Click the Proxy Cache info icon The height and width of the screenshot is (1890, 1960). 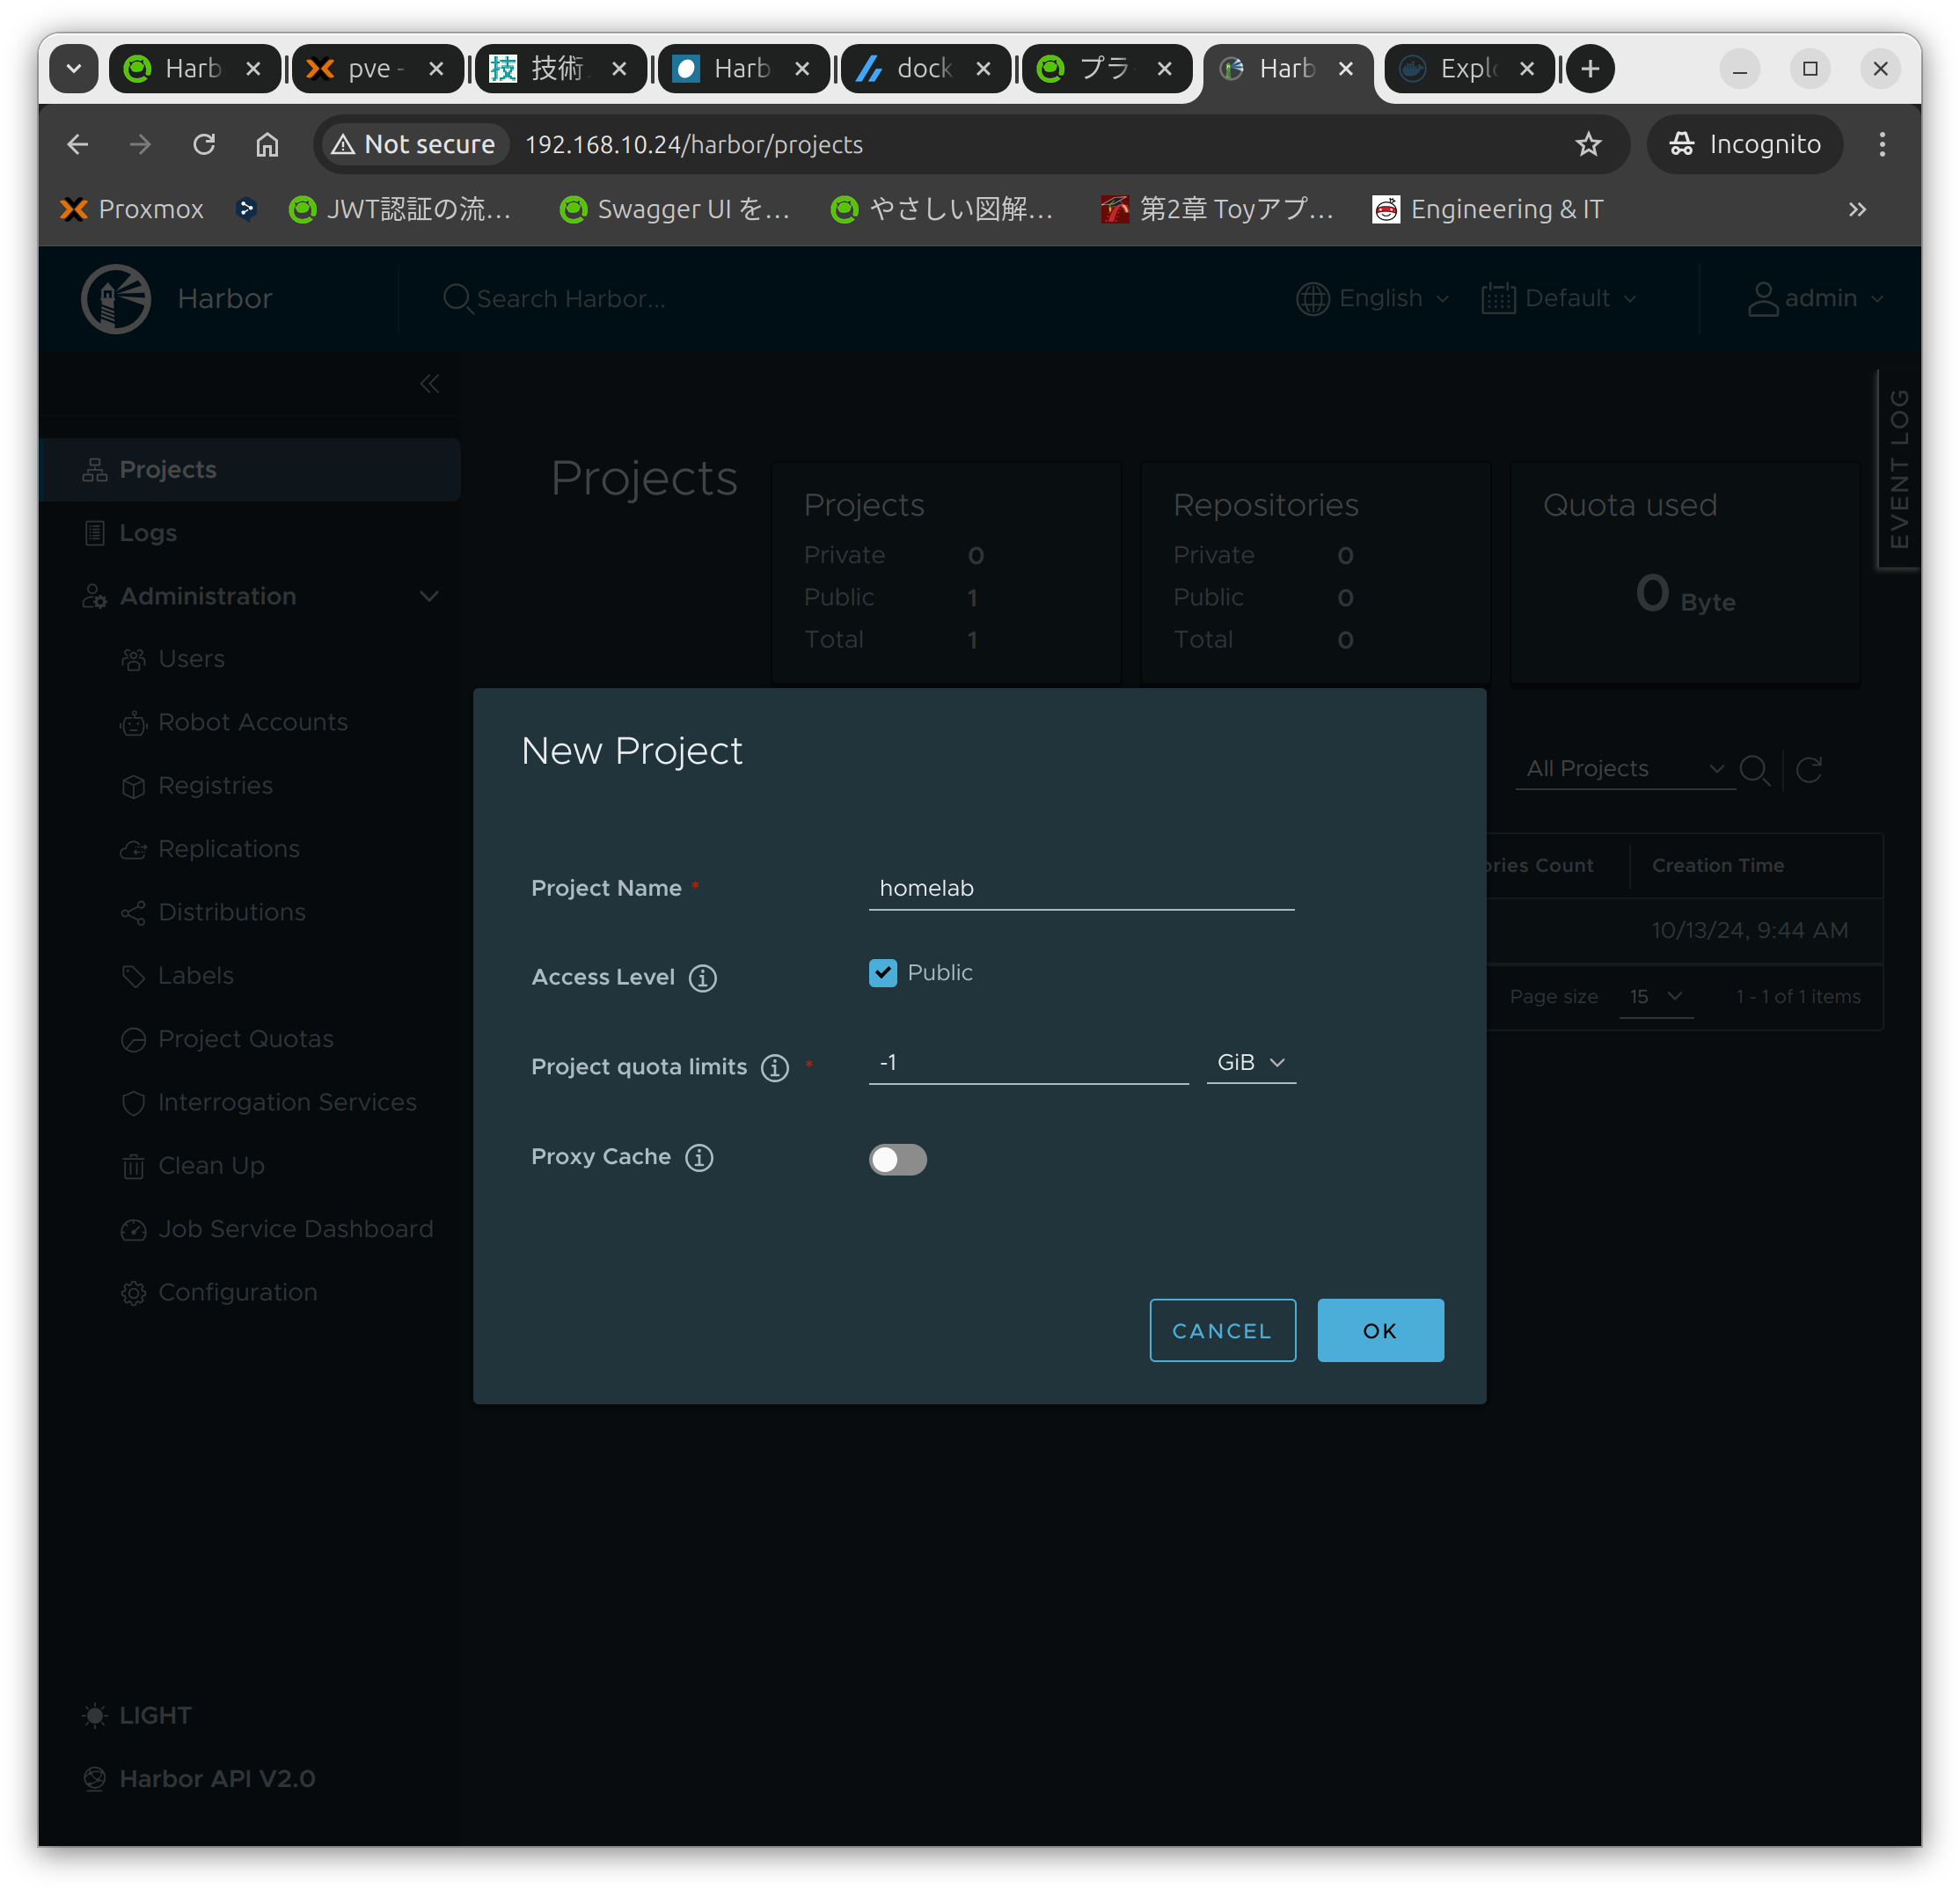tap(699, 1157)
